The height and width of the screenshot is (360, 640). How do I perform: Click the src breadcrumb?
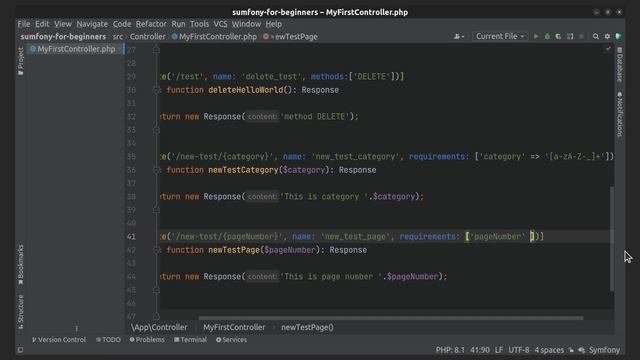118,36
